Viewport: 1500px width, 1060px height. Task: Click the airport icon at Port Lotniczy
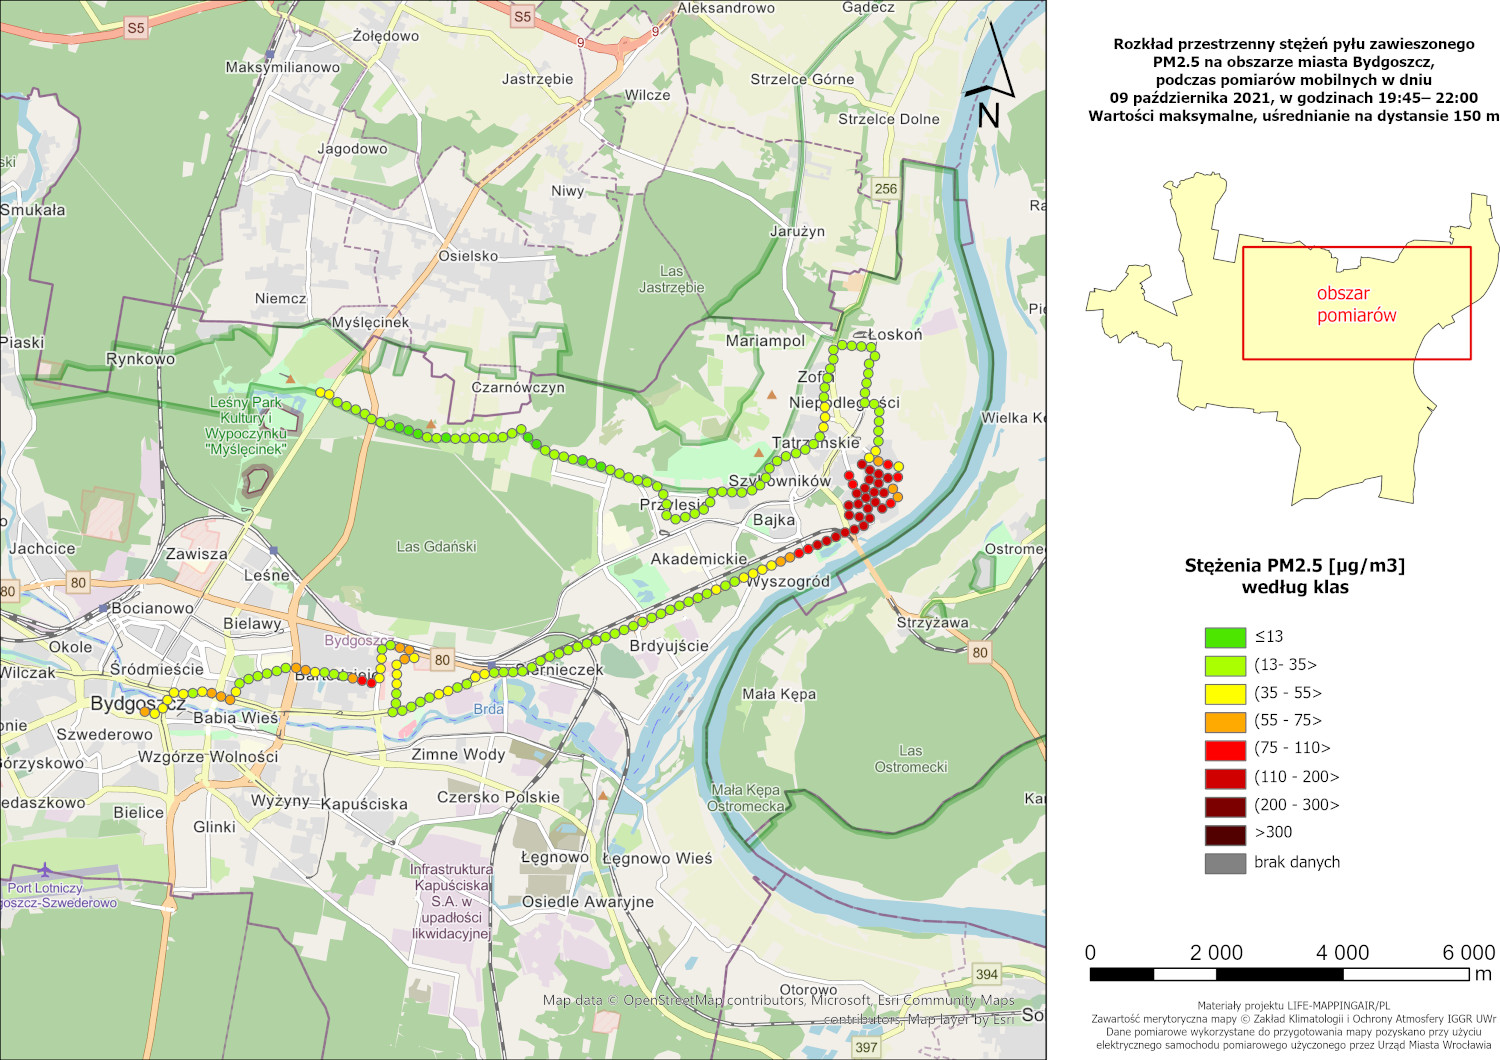(x=45, y=870)
